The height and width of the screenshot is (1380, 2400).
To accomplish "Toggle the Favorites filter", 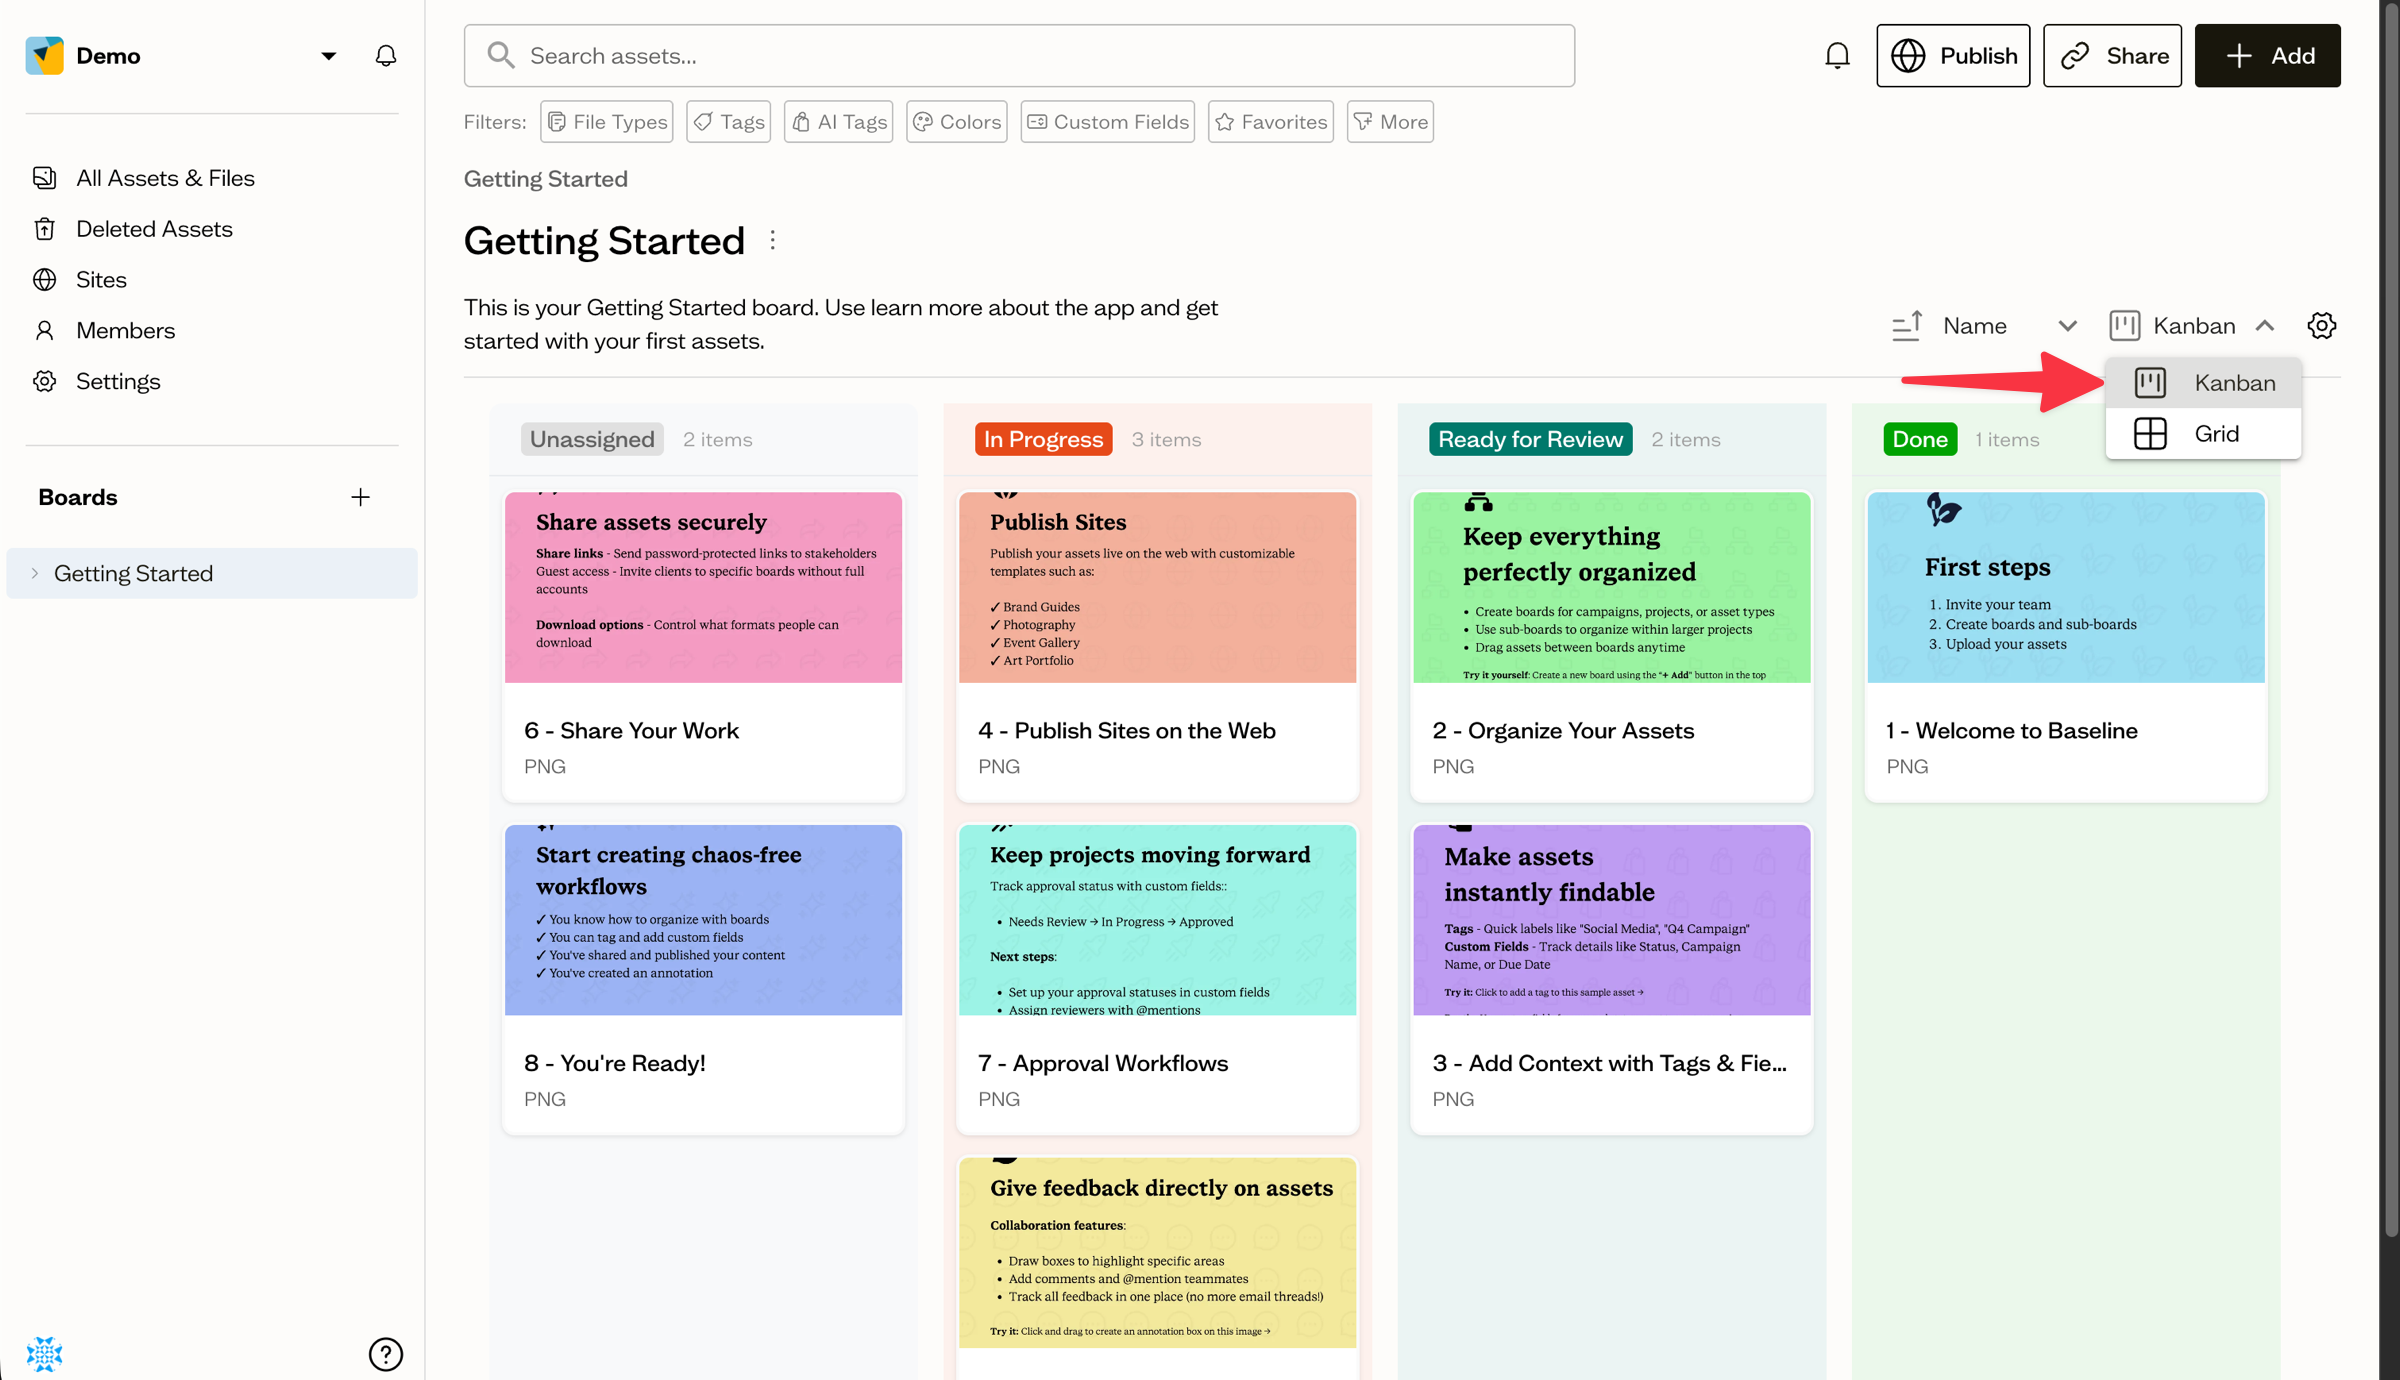I will [x=1271, y=122].
